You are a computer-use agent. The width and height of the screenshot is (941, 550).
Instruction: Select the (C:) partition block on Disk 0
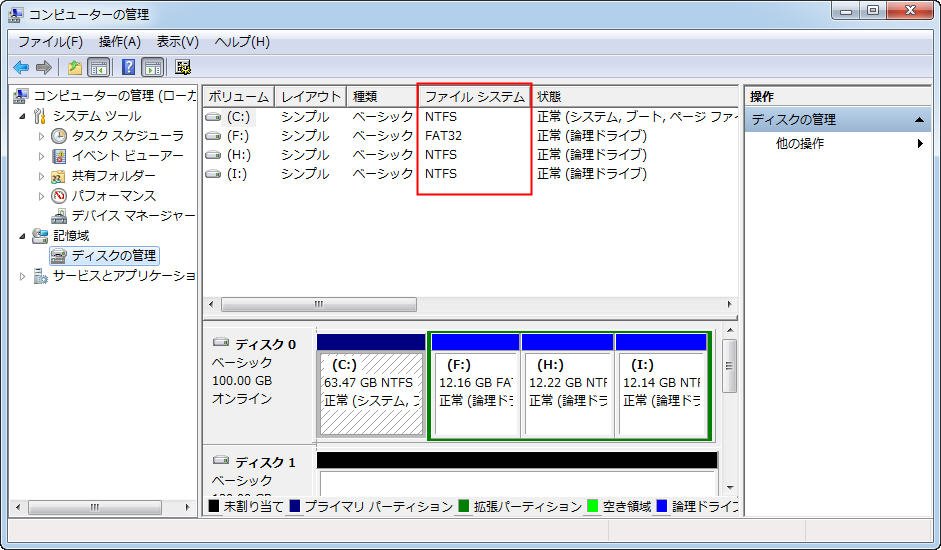coord(371,393)
